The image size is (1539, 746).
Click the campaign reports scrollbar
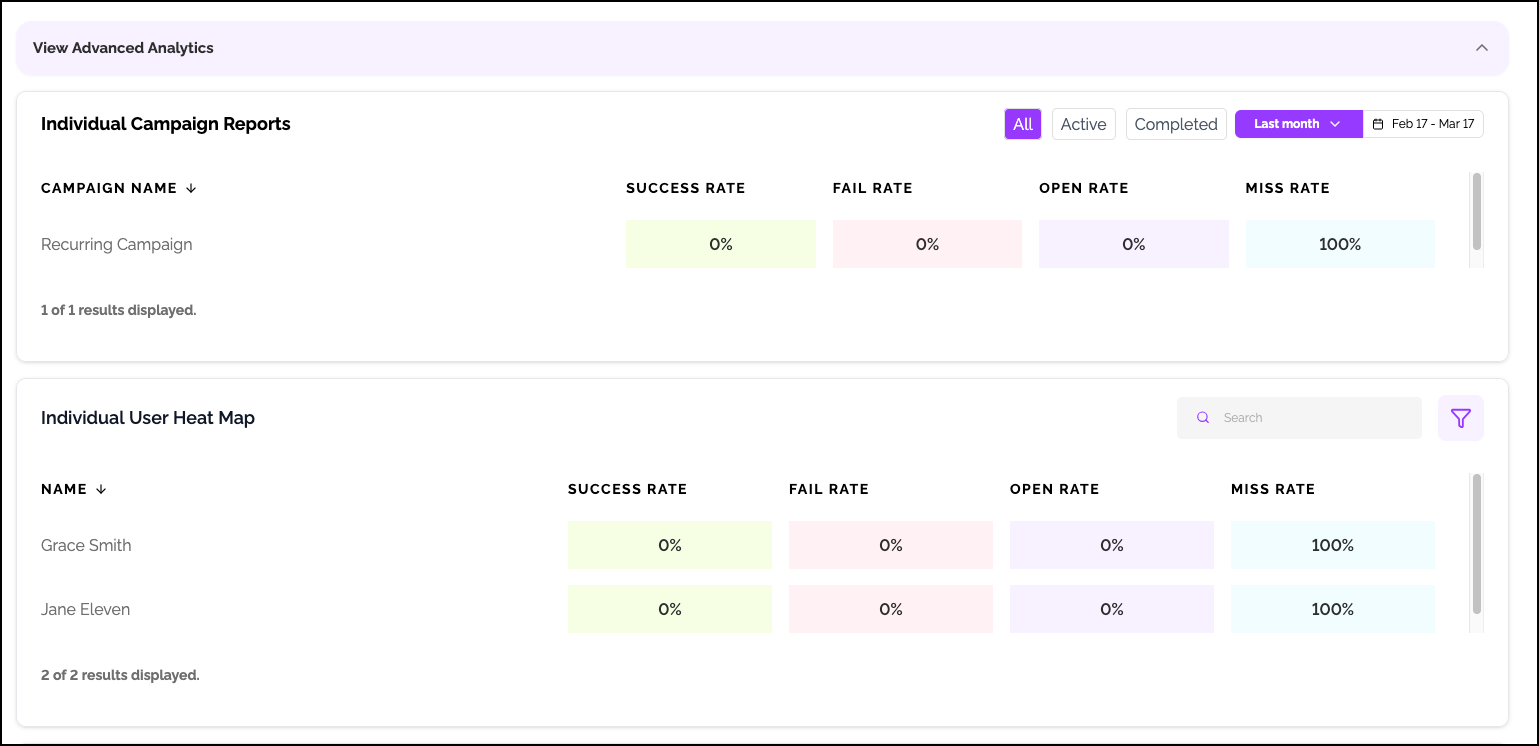coord(1476,212)
